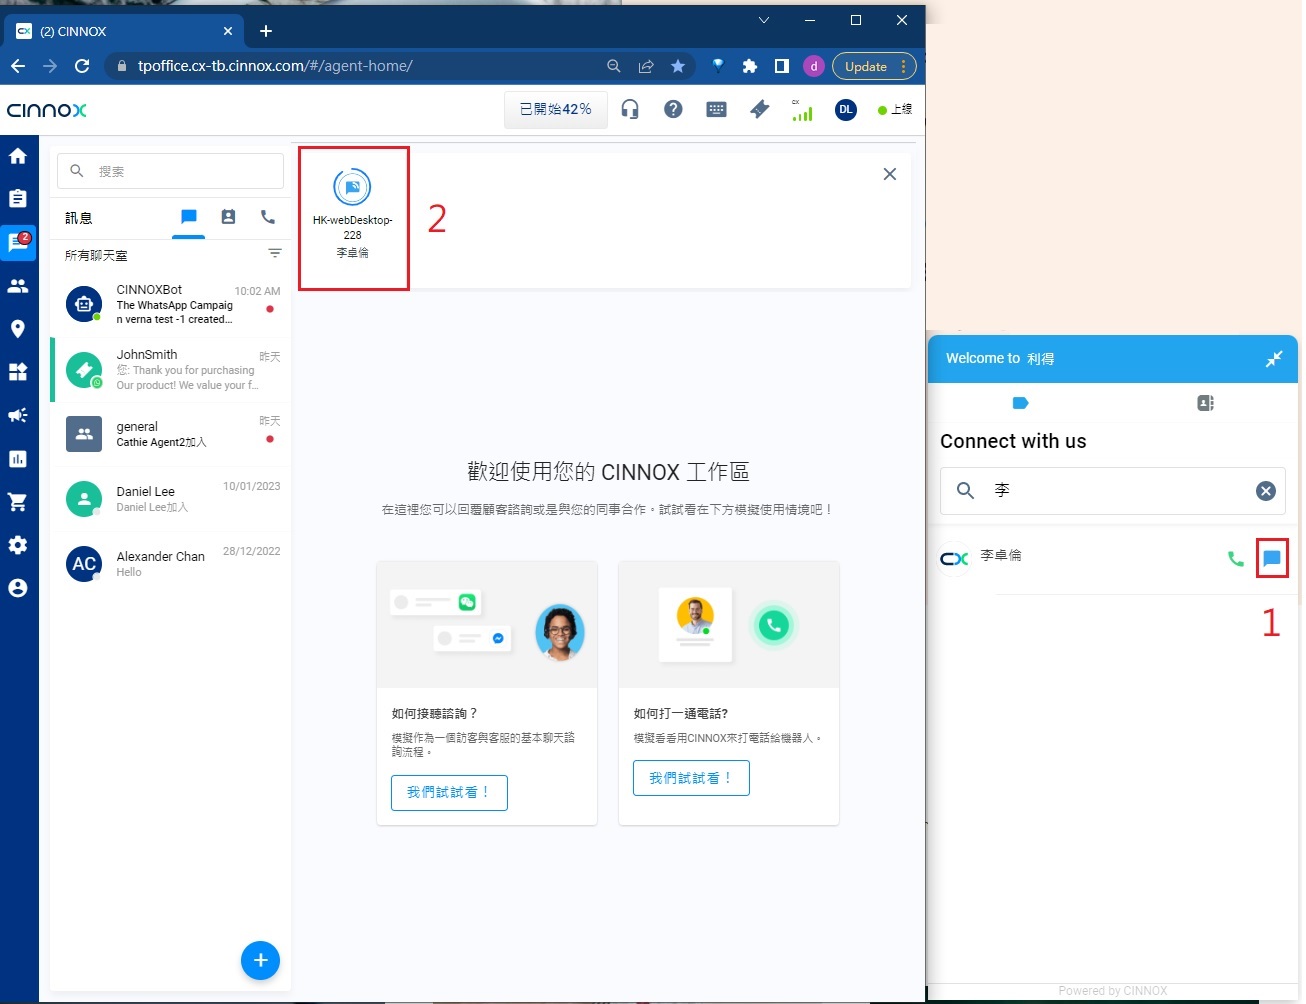Clear the 李 search text in widget
Image resolution: width=1306 pixels, height=1004 pixels.
(1265, 490)
